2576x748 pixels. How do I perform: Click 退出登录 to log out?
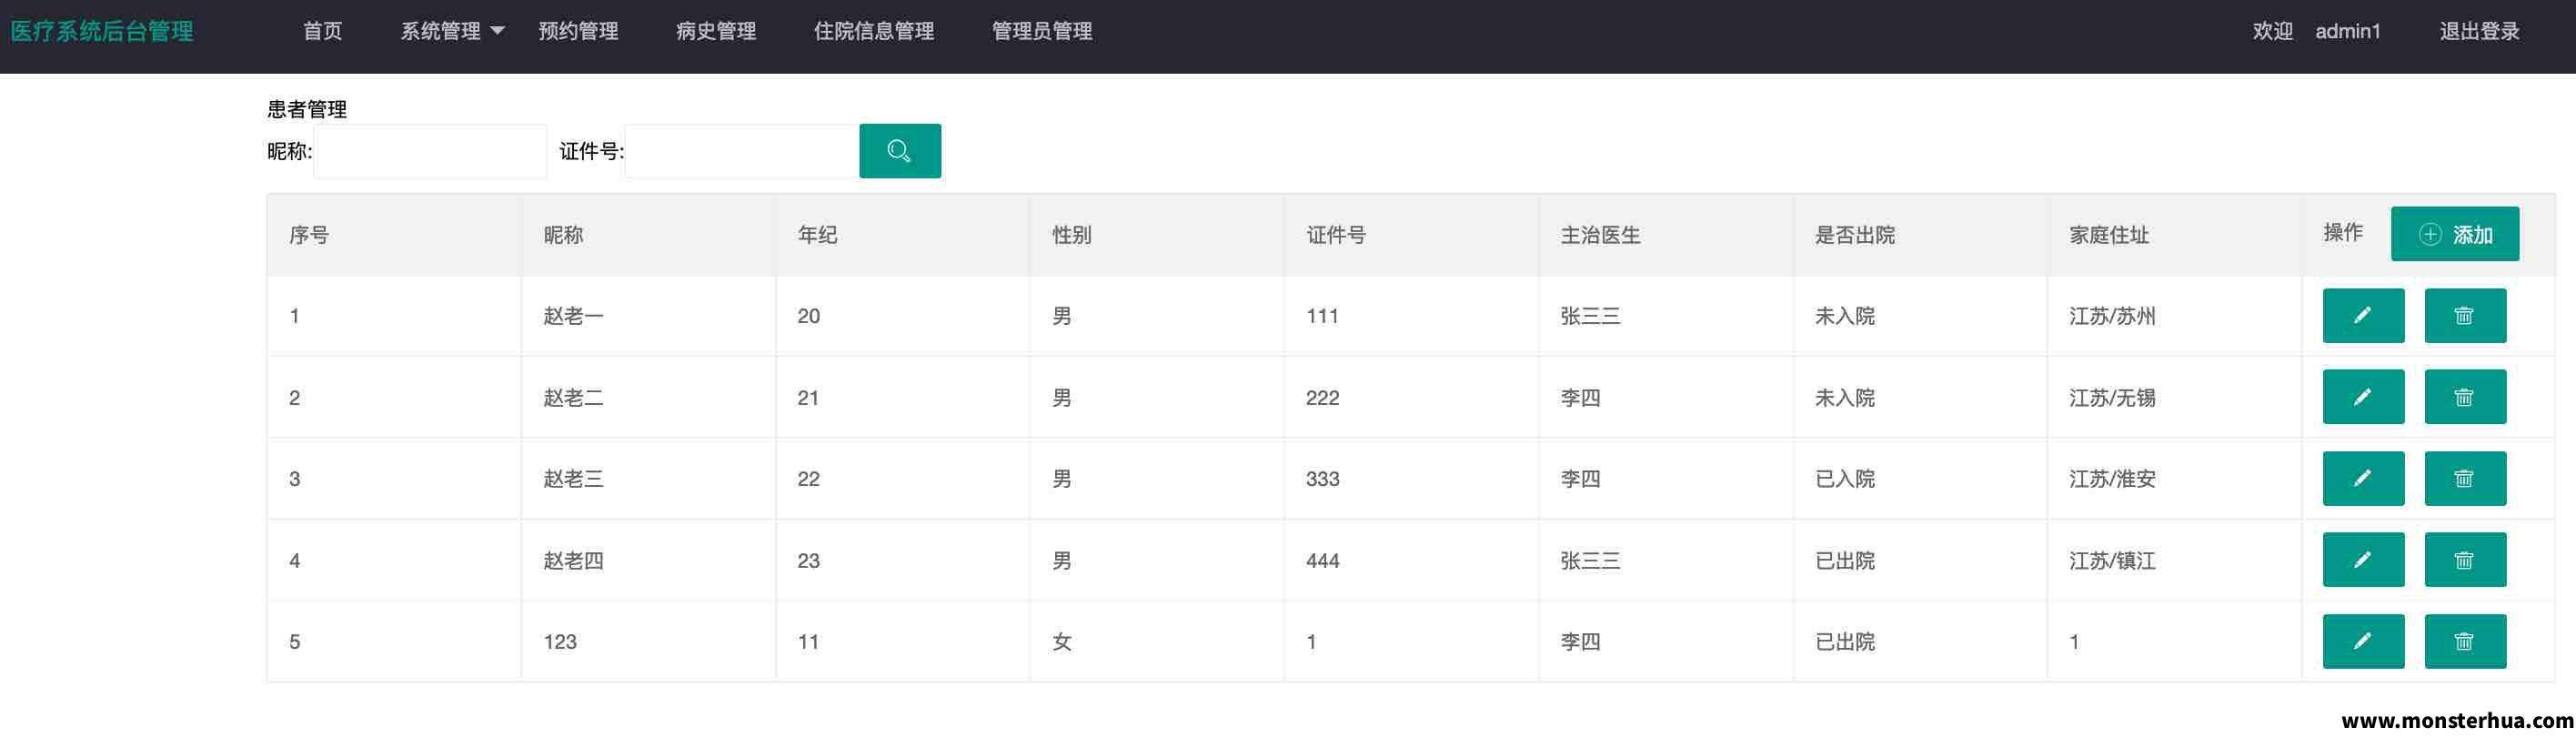[x=2479, y=31]
